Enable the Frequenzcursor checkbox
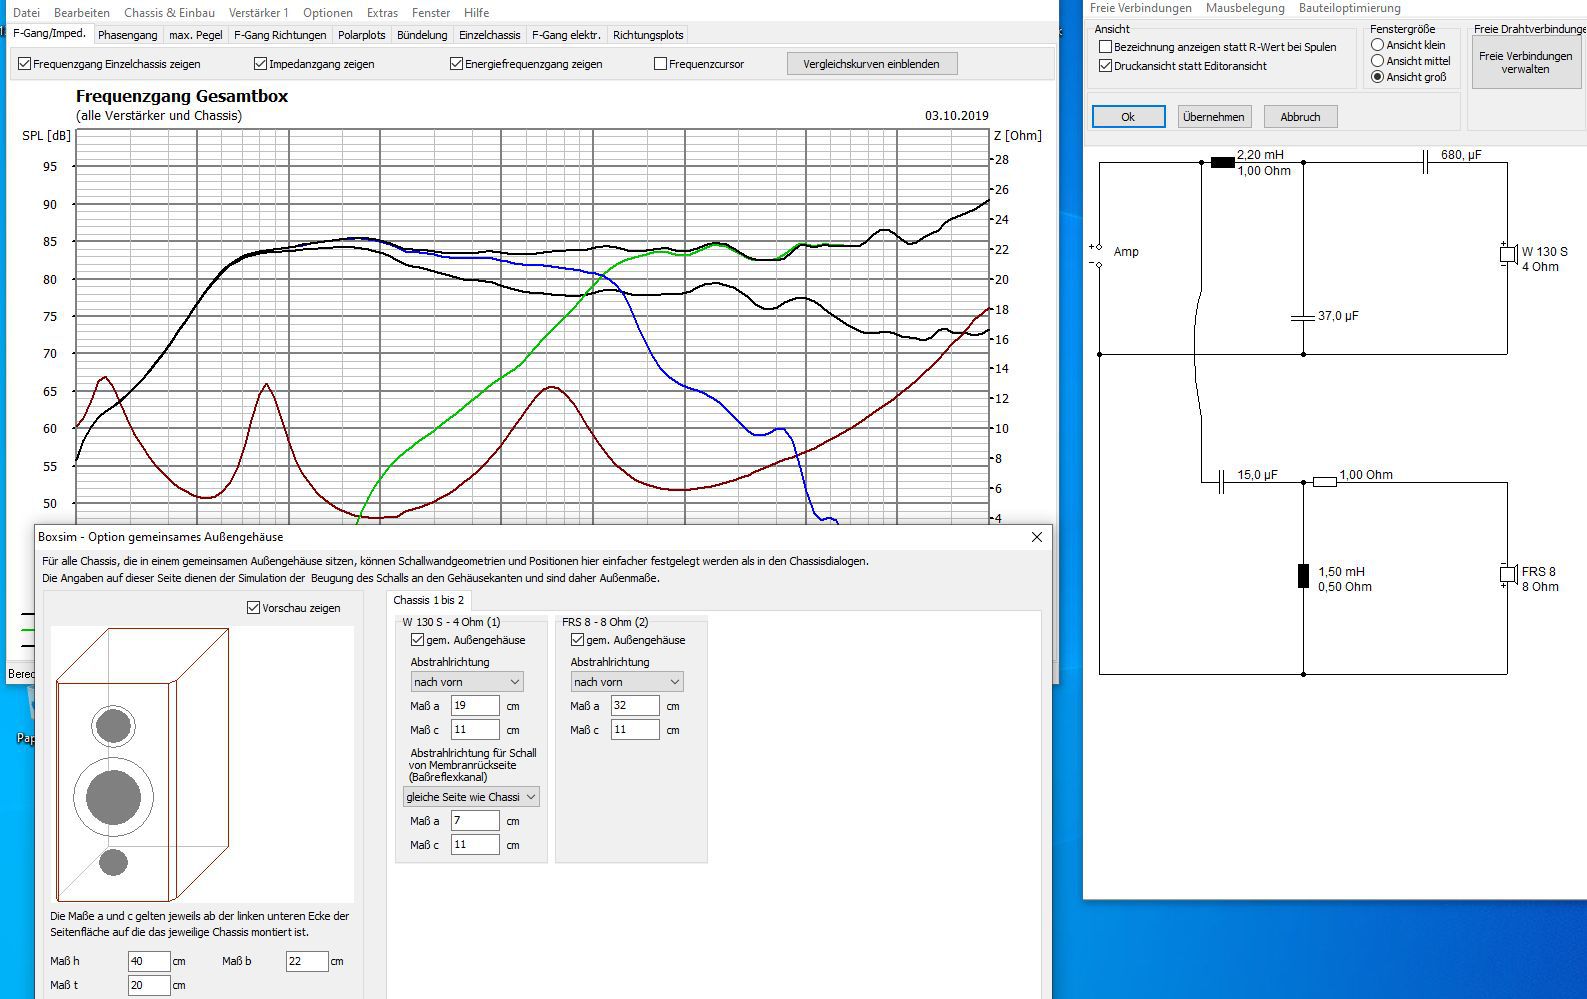Image resolution: width=1587 pixels, height=999 pixels. click(660, 64)
